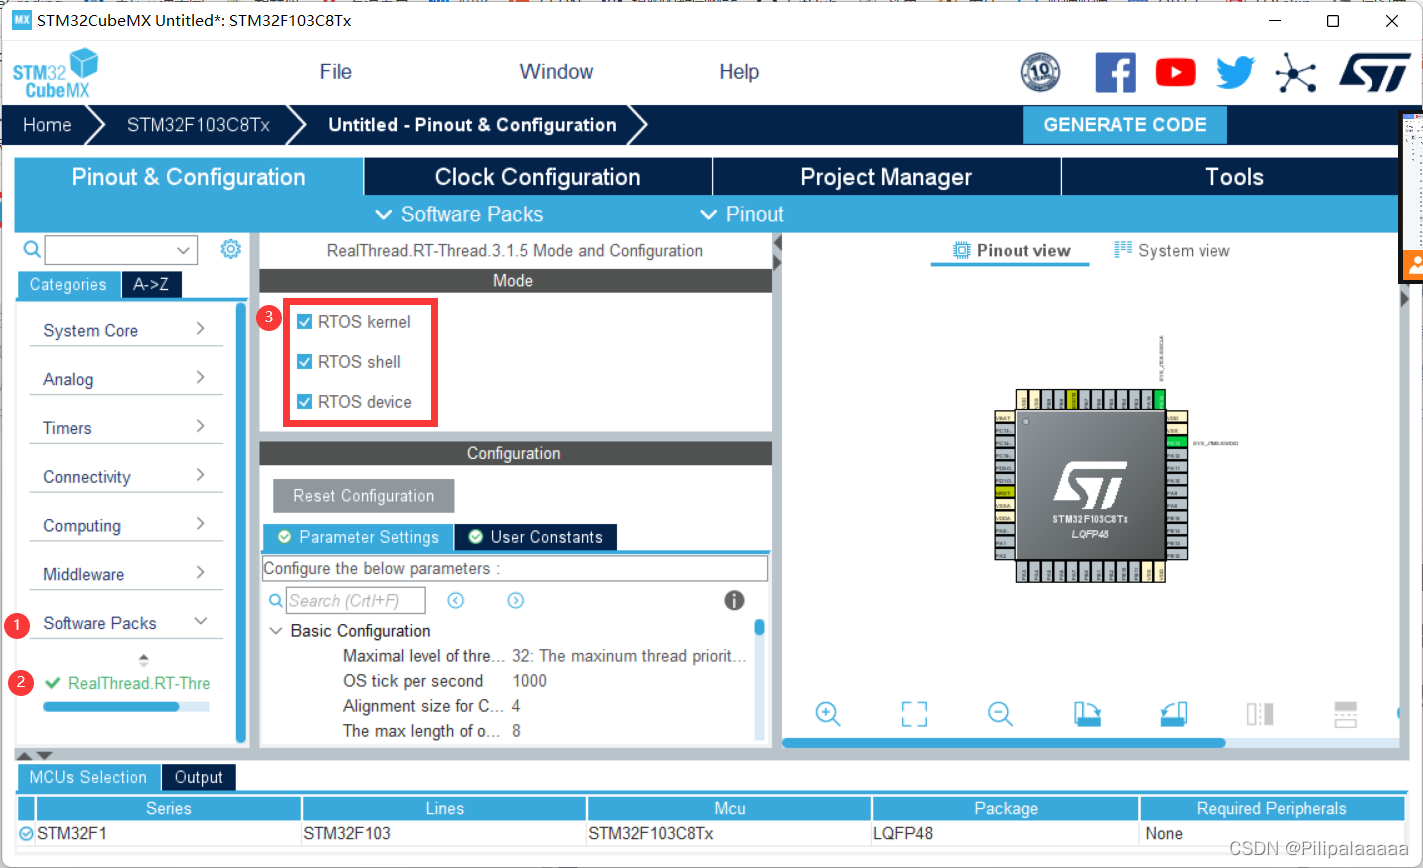
Task: Open category settings gear icon
Action: 230,249
